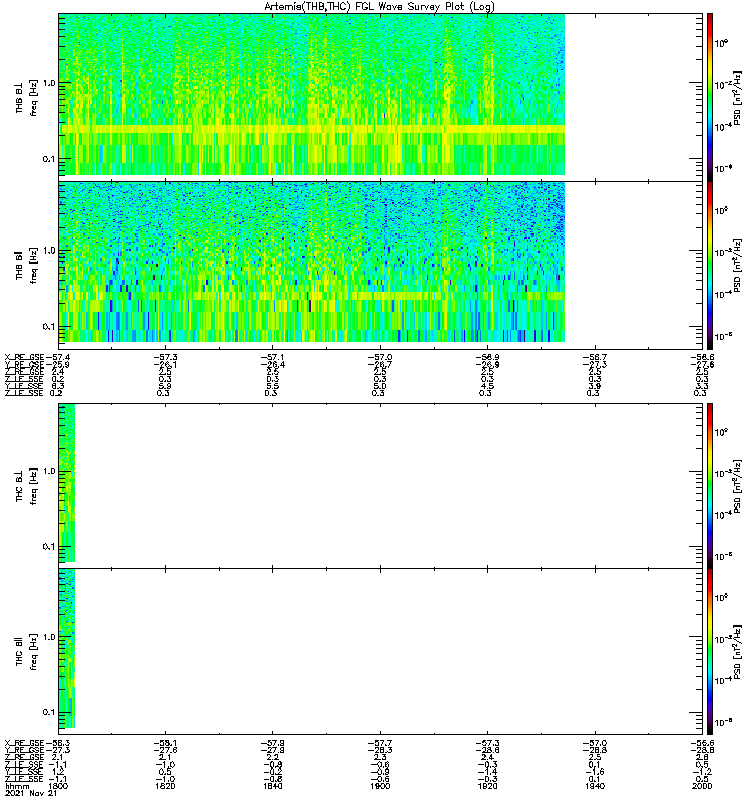Click the '1.0' tick label of THC B⊥ panel
The height and width of the screenshot is (800, 750).
click(49, 471)
